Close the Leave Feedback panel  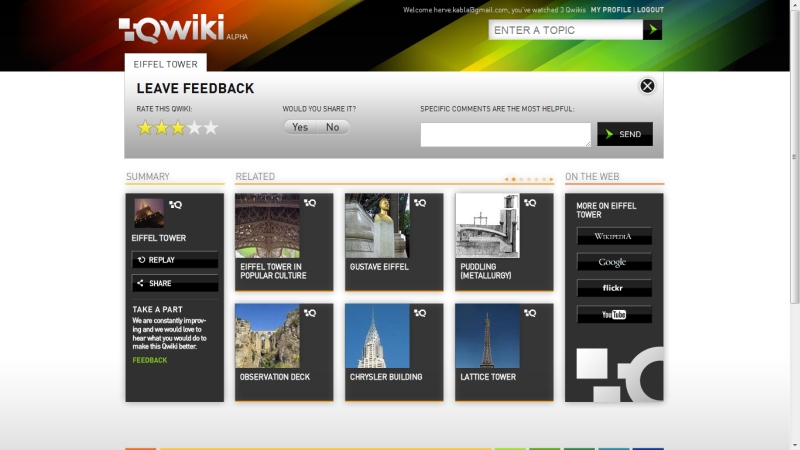click(x=647, y=86)
